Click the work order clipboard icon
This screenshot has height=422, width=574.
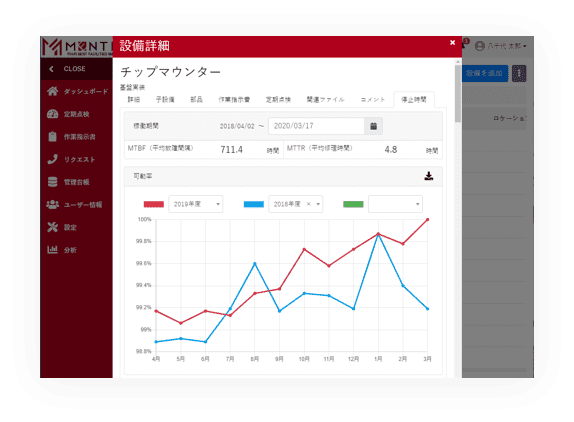point(52,137)
